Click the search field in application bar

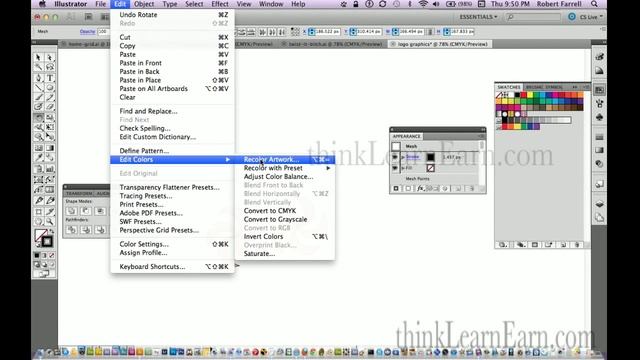pos(533,17)
